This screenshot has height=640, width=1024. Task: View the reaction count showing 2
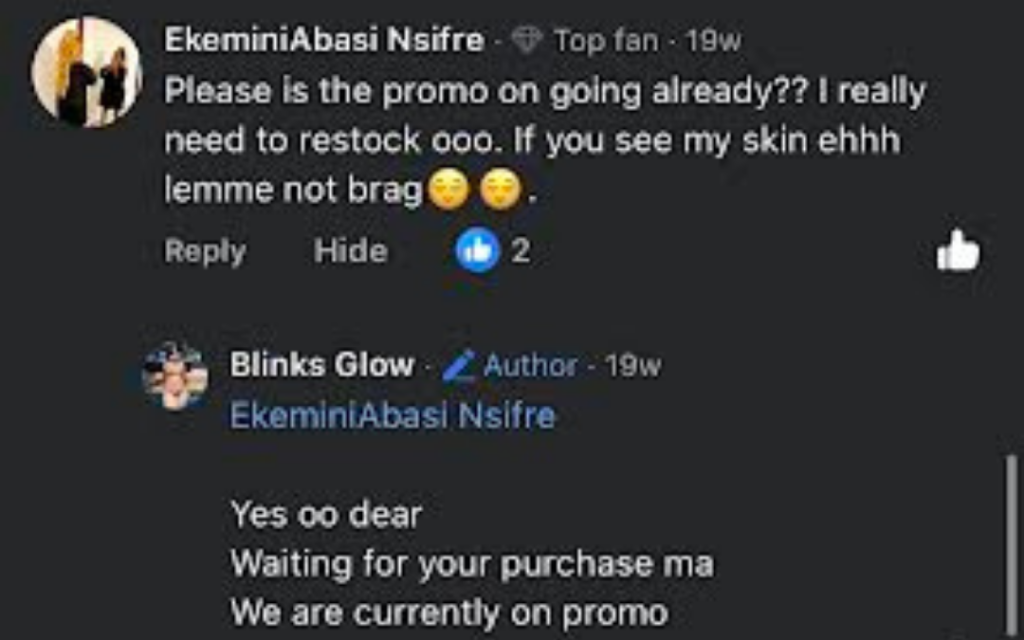point(520,251)
